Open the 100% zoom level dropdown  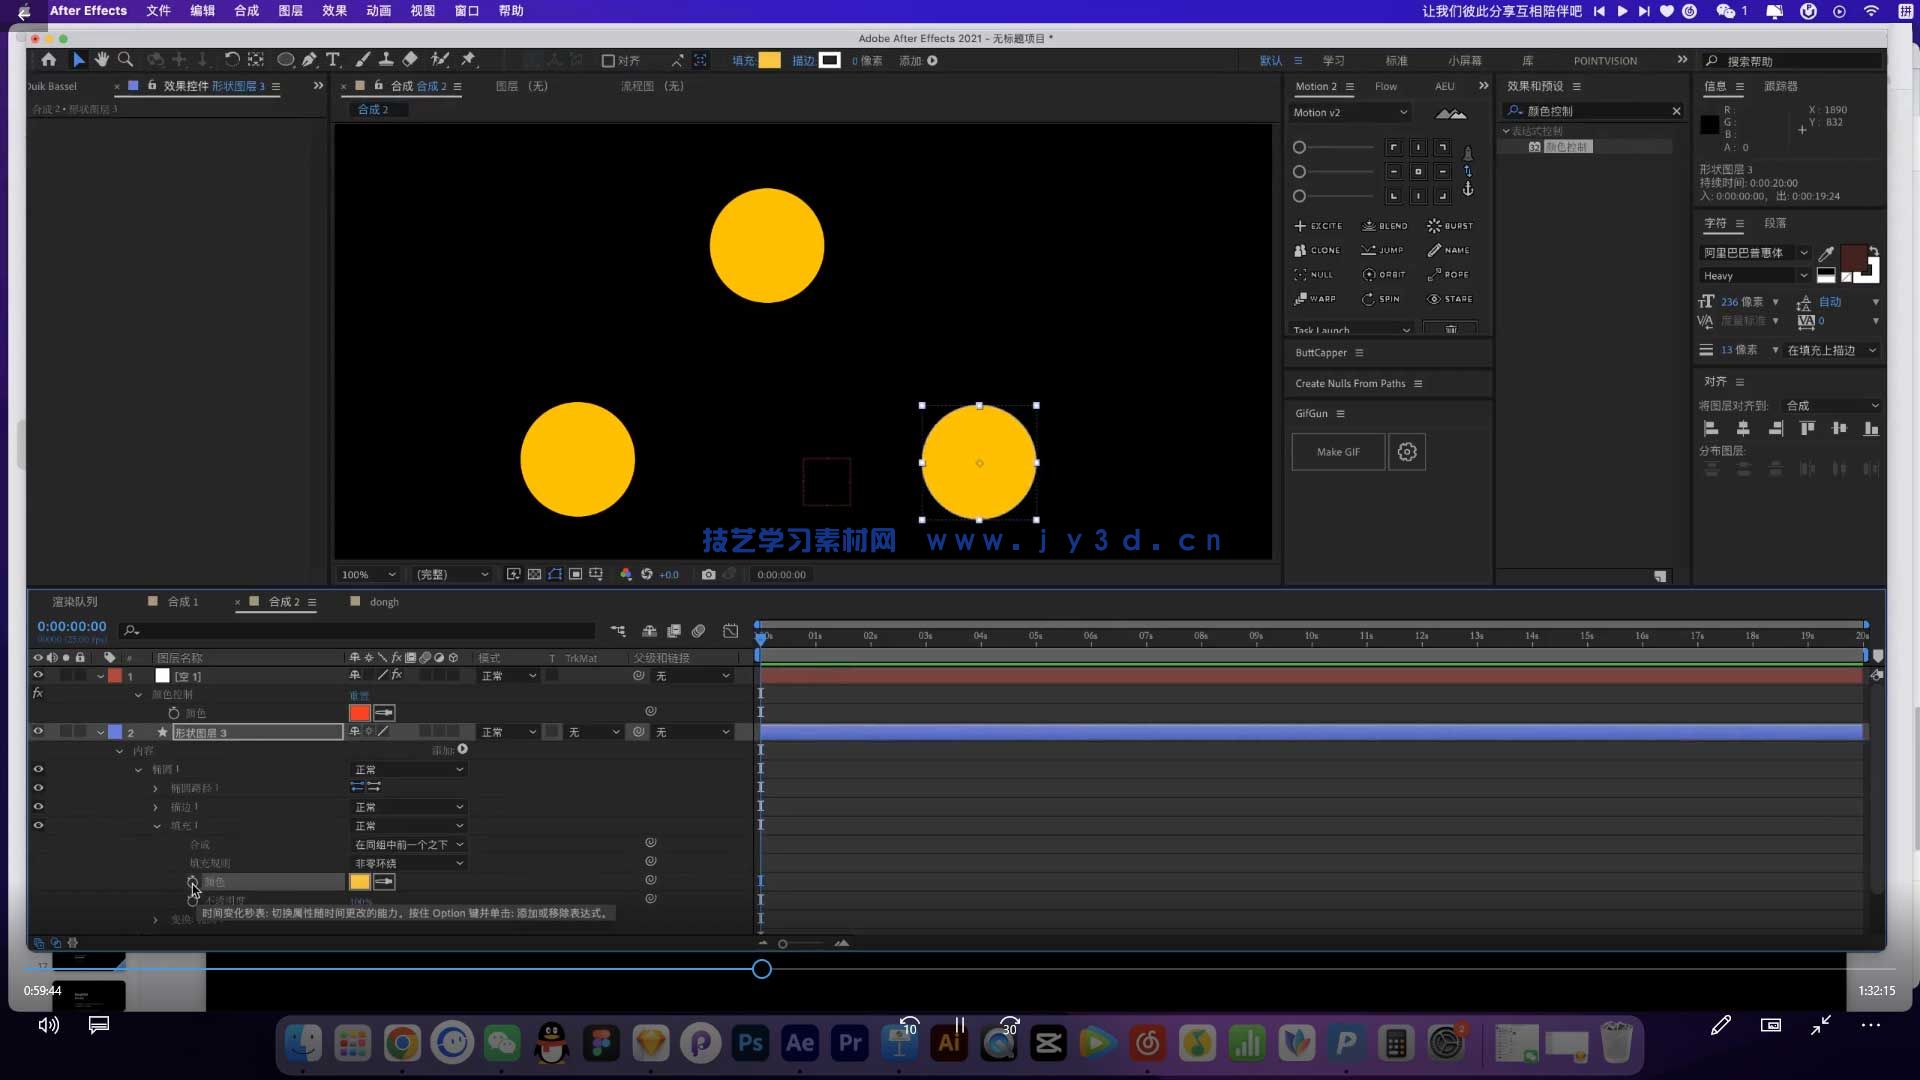368,575
